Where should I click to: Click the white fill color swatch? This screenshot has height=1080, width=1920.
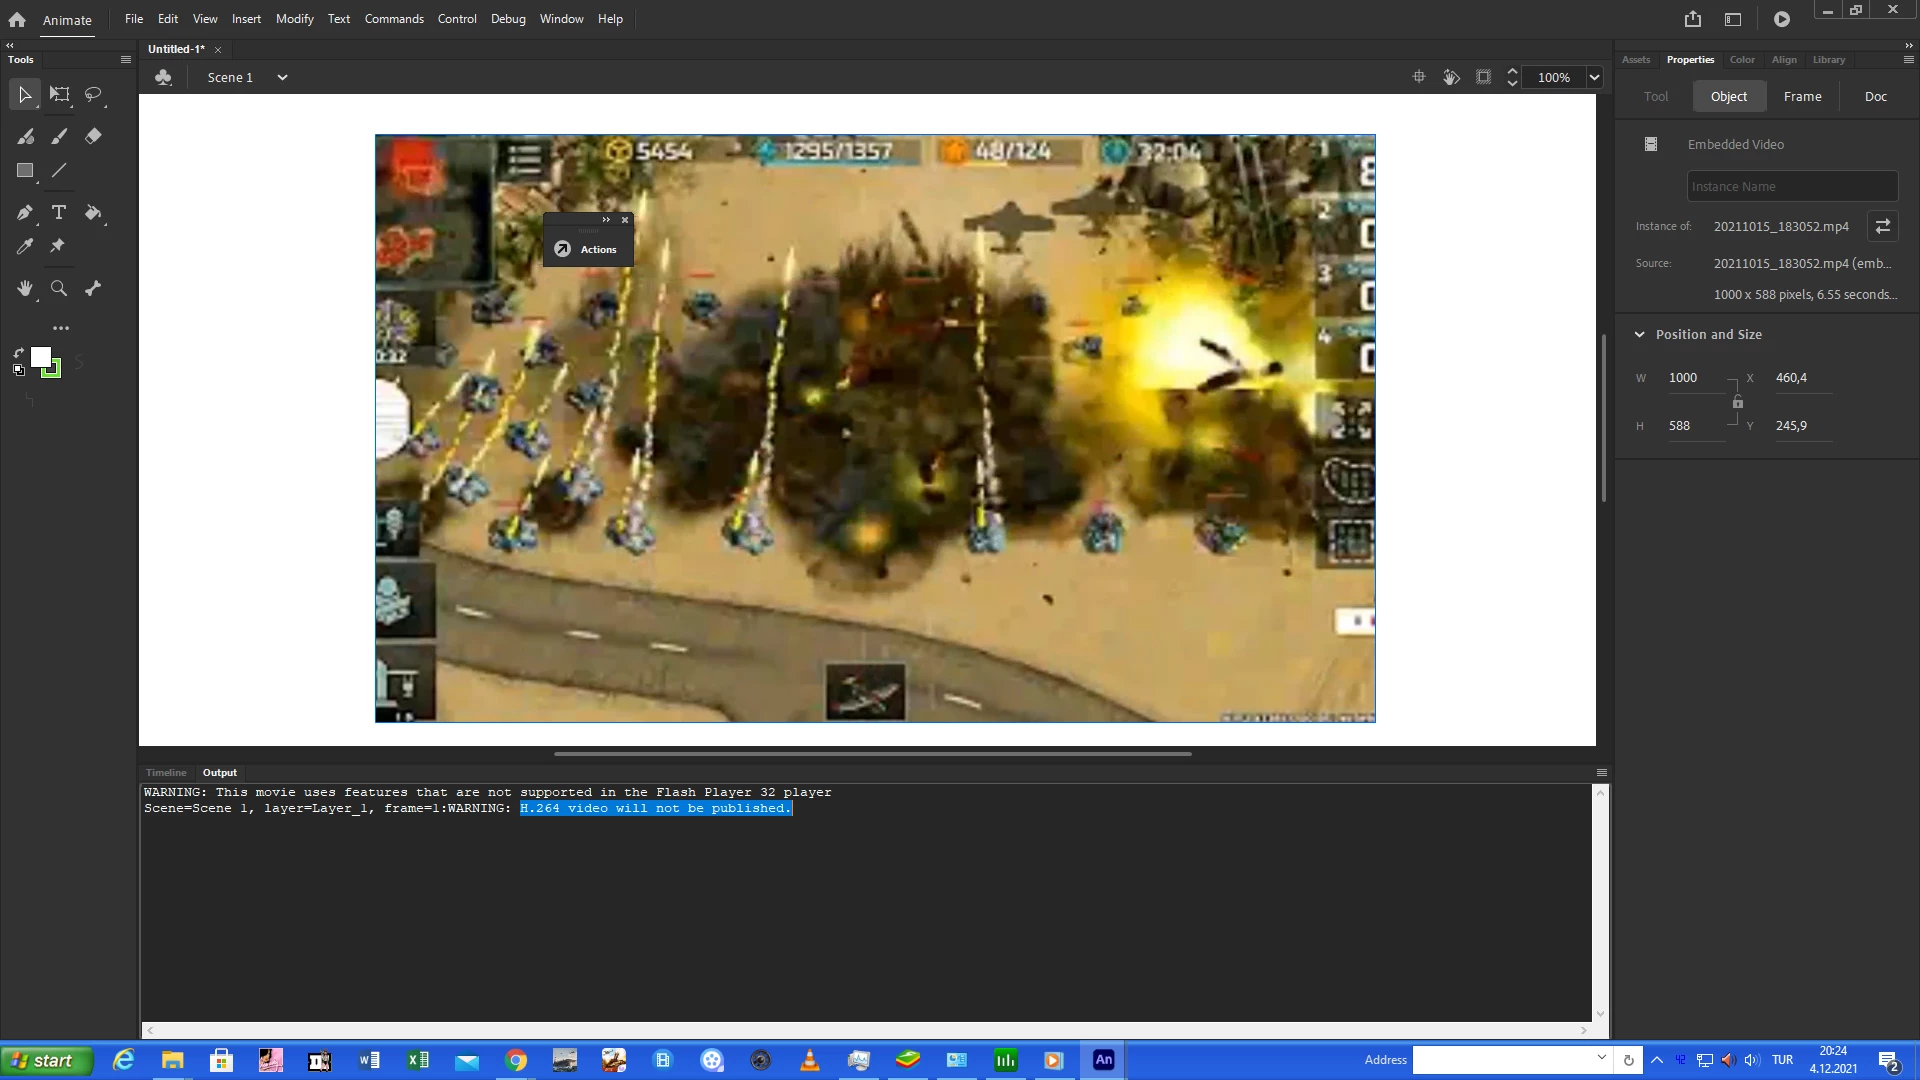click(x=41, y=357)
